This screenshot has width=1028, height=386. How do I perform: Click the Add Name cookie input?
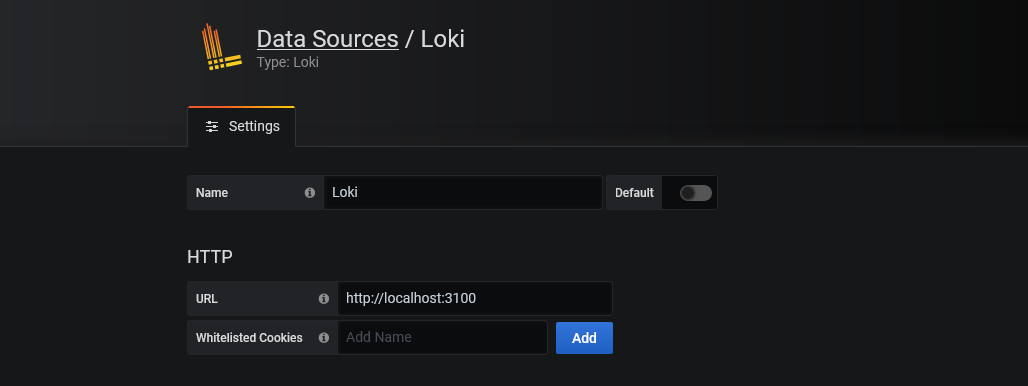point(443,338)
